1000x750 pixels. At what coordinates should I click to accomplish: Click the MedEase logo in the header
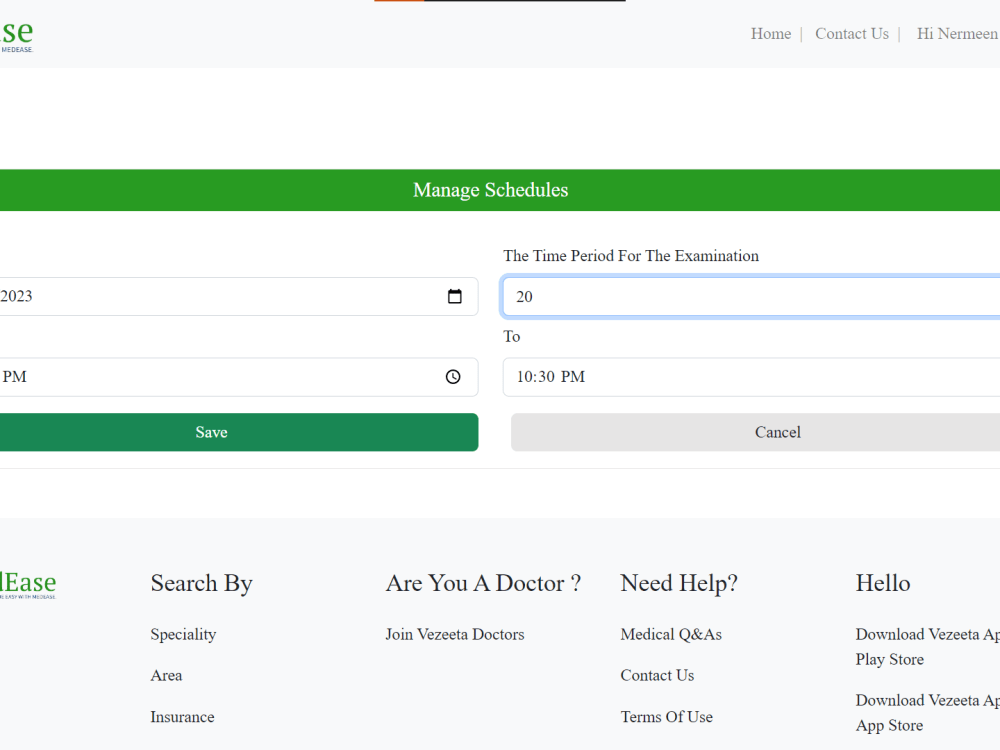pos(17,36)
